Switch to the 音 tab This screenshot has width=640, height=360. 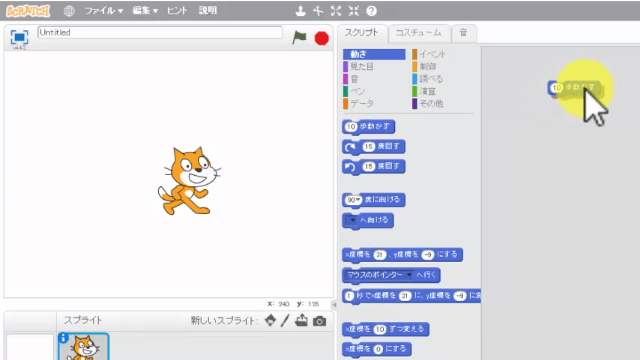pos(463,33)
